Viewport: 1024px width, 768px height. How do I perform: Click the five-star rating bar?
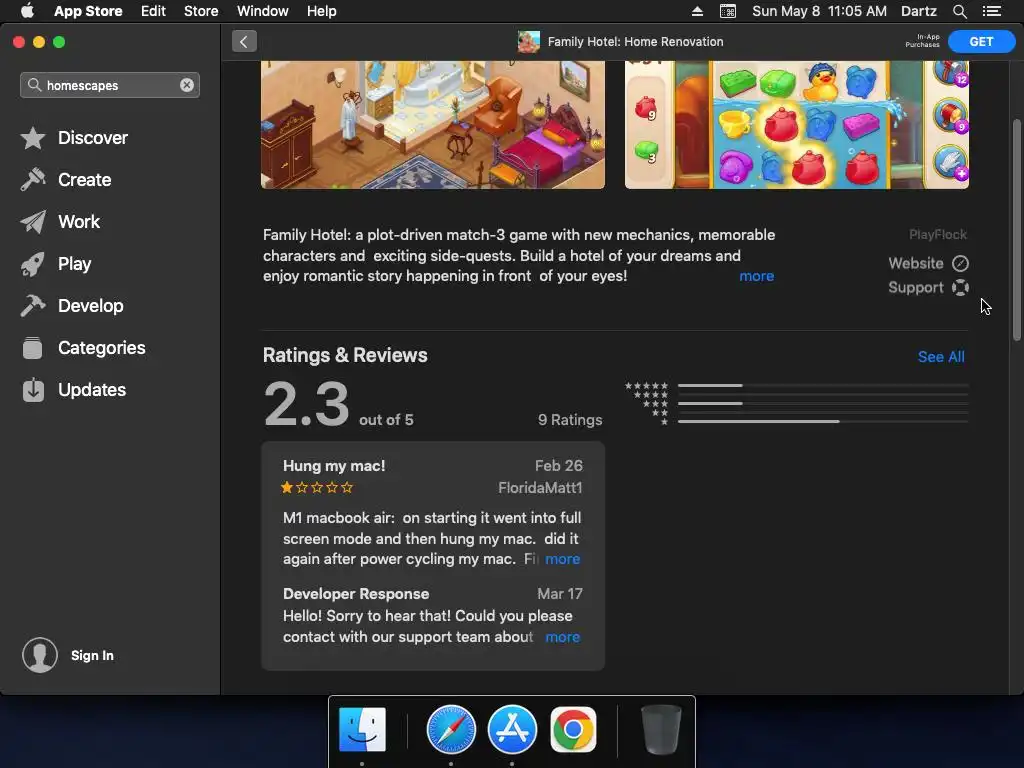tap(823, 385)
